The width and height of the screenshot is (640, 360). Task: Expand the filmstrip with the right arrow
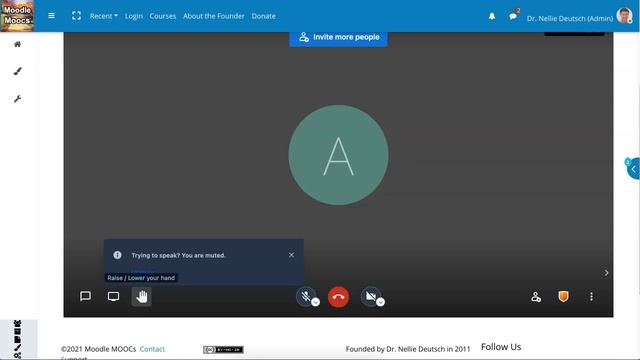click(x=607, y=273)
